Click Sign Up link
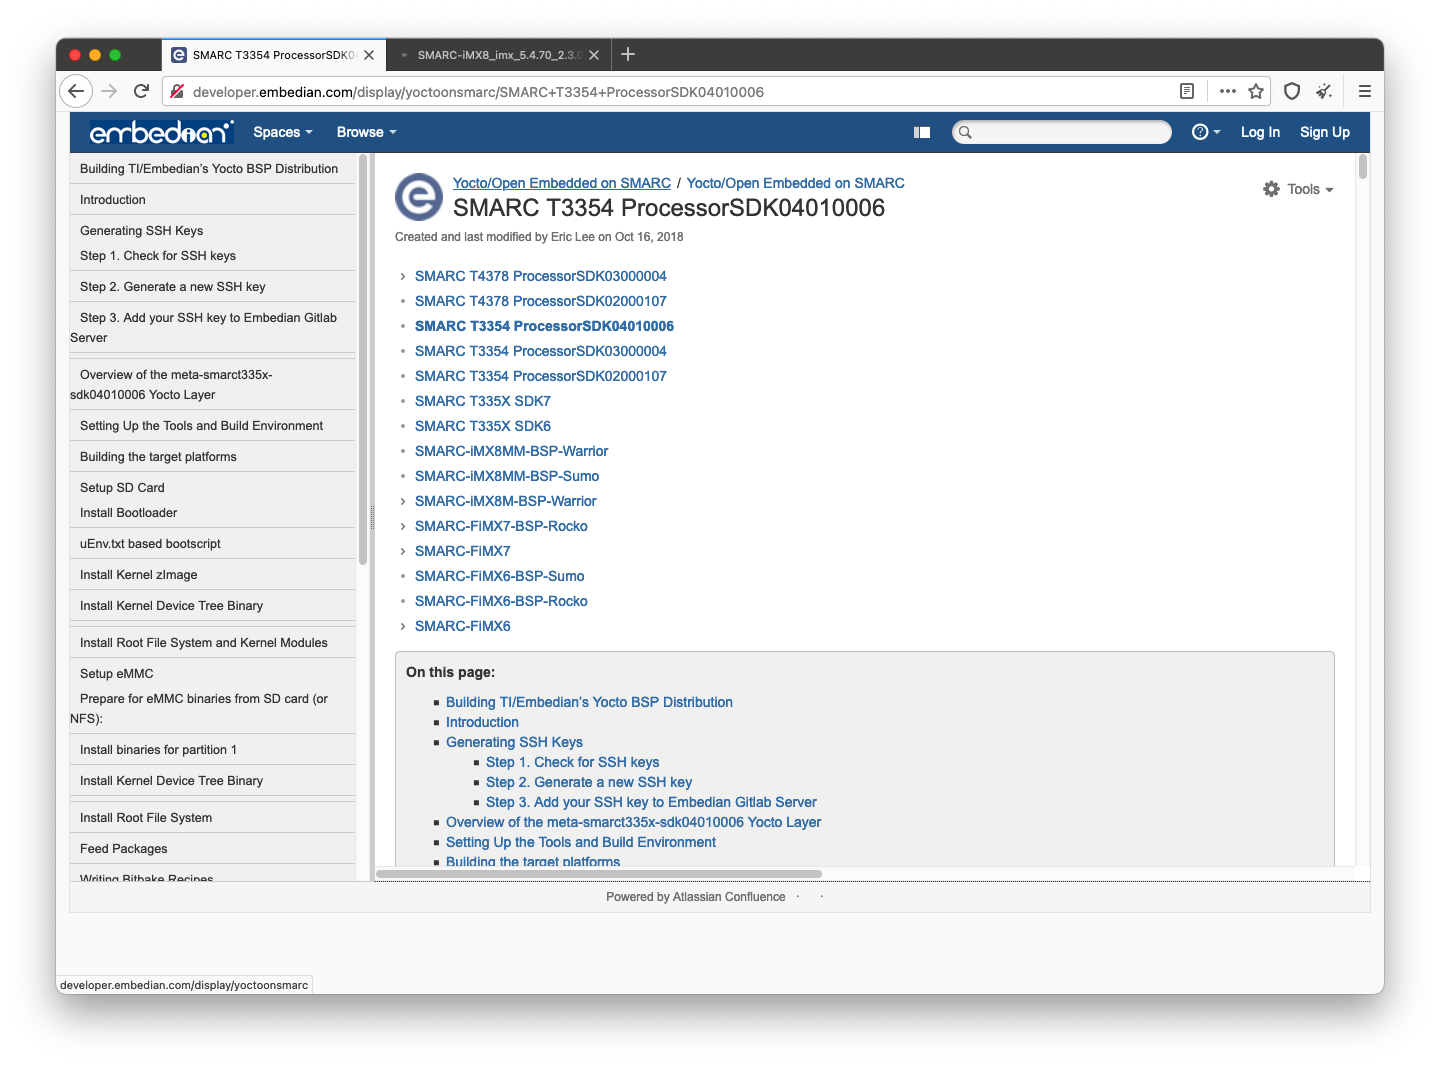1440x1068 pixels. [x=1324, y=132]
